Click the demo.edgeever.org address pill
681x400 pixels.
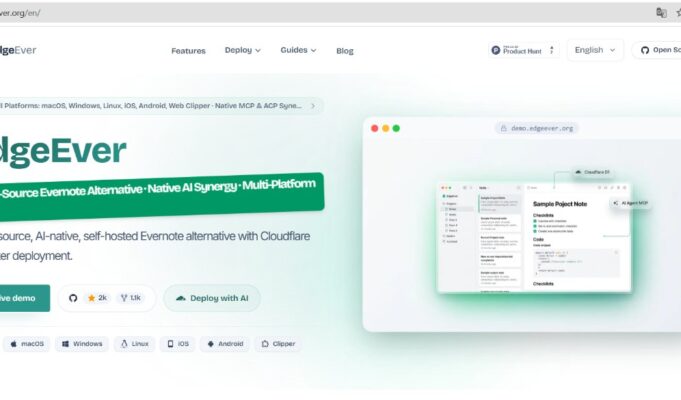[x=537, y=128]
